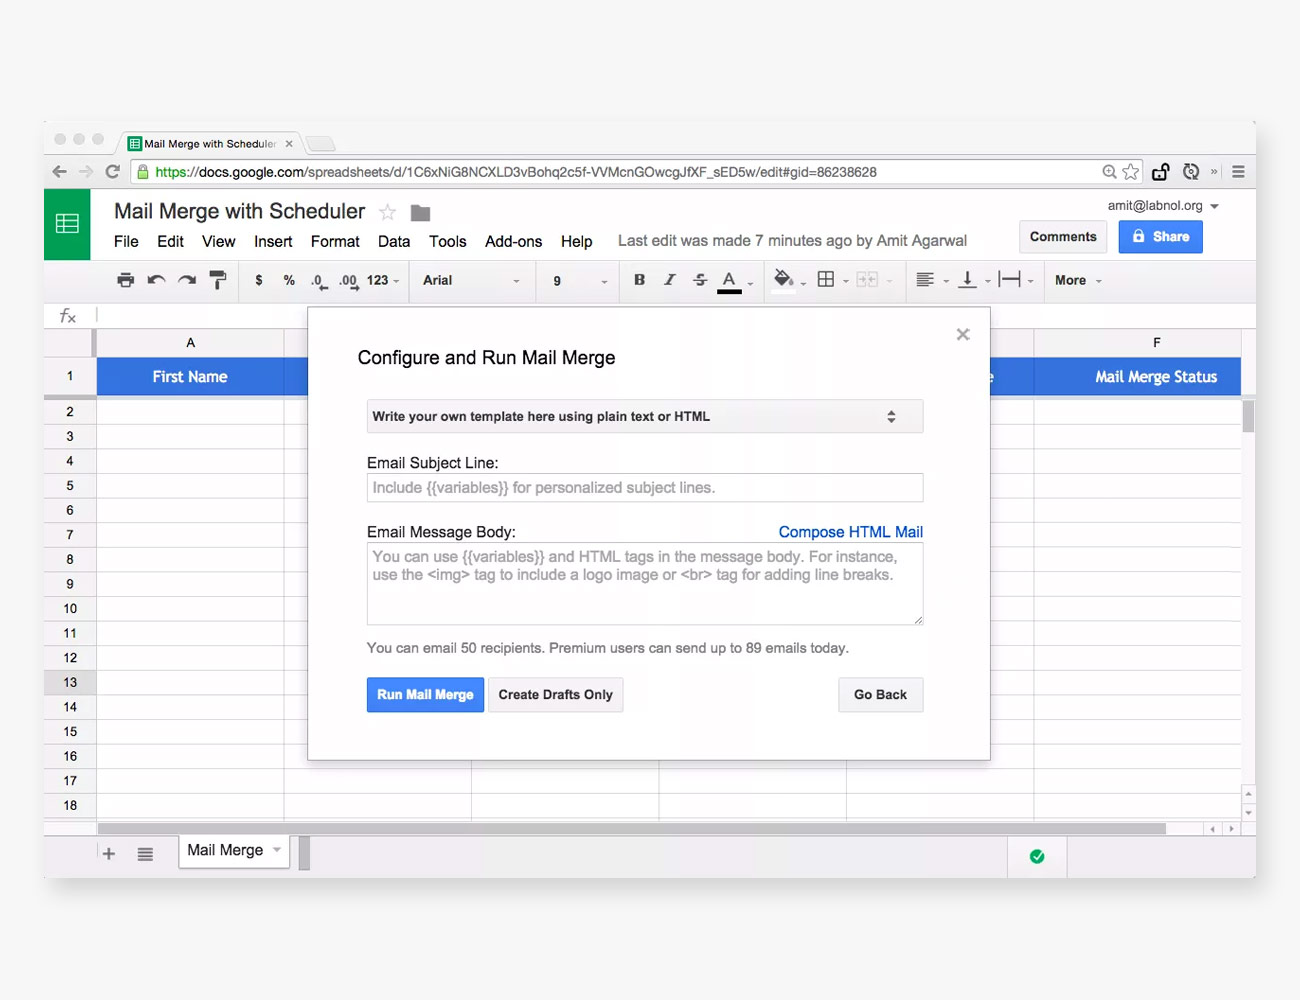Screen dimensions: 1300x1000
Task: Open the Add-ons menu
Action: (x=513, y=241)
